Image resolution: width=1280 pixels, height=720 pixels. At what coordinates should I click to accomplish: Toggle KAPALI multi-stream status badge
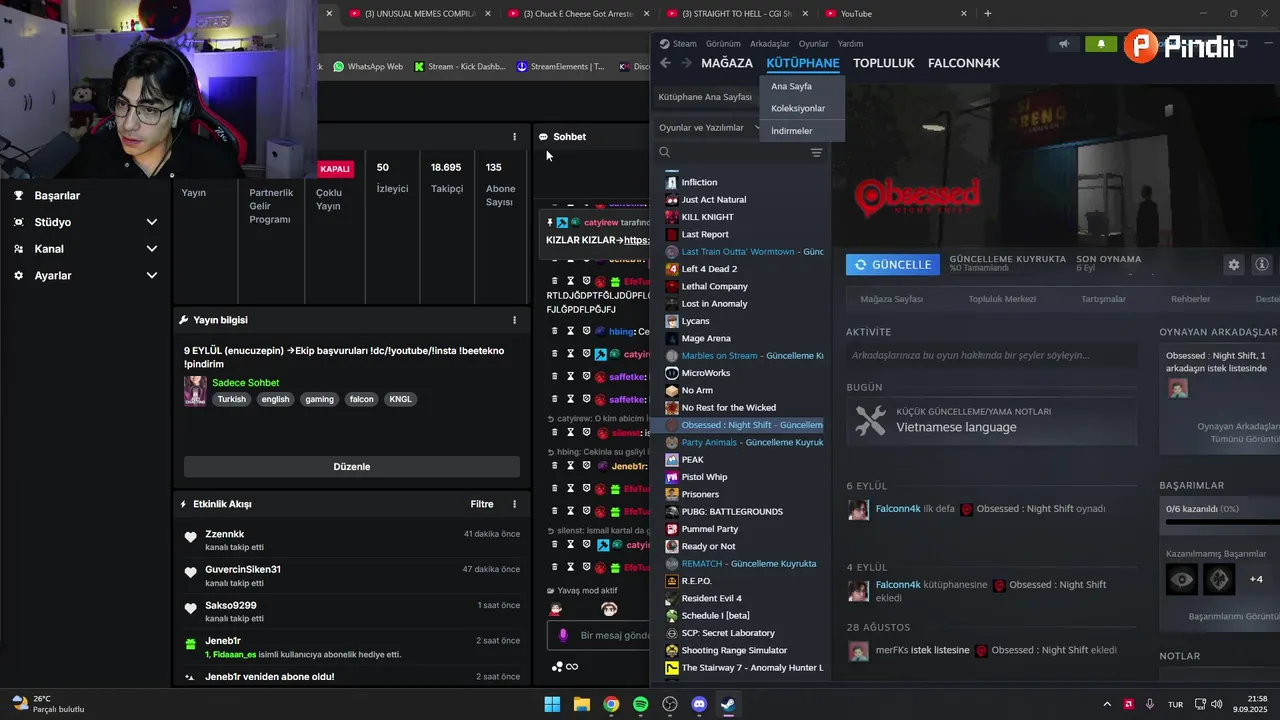tap(335, 169)
